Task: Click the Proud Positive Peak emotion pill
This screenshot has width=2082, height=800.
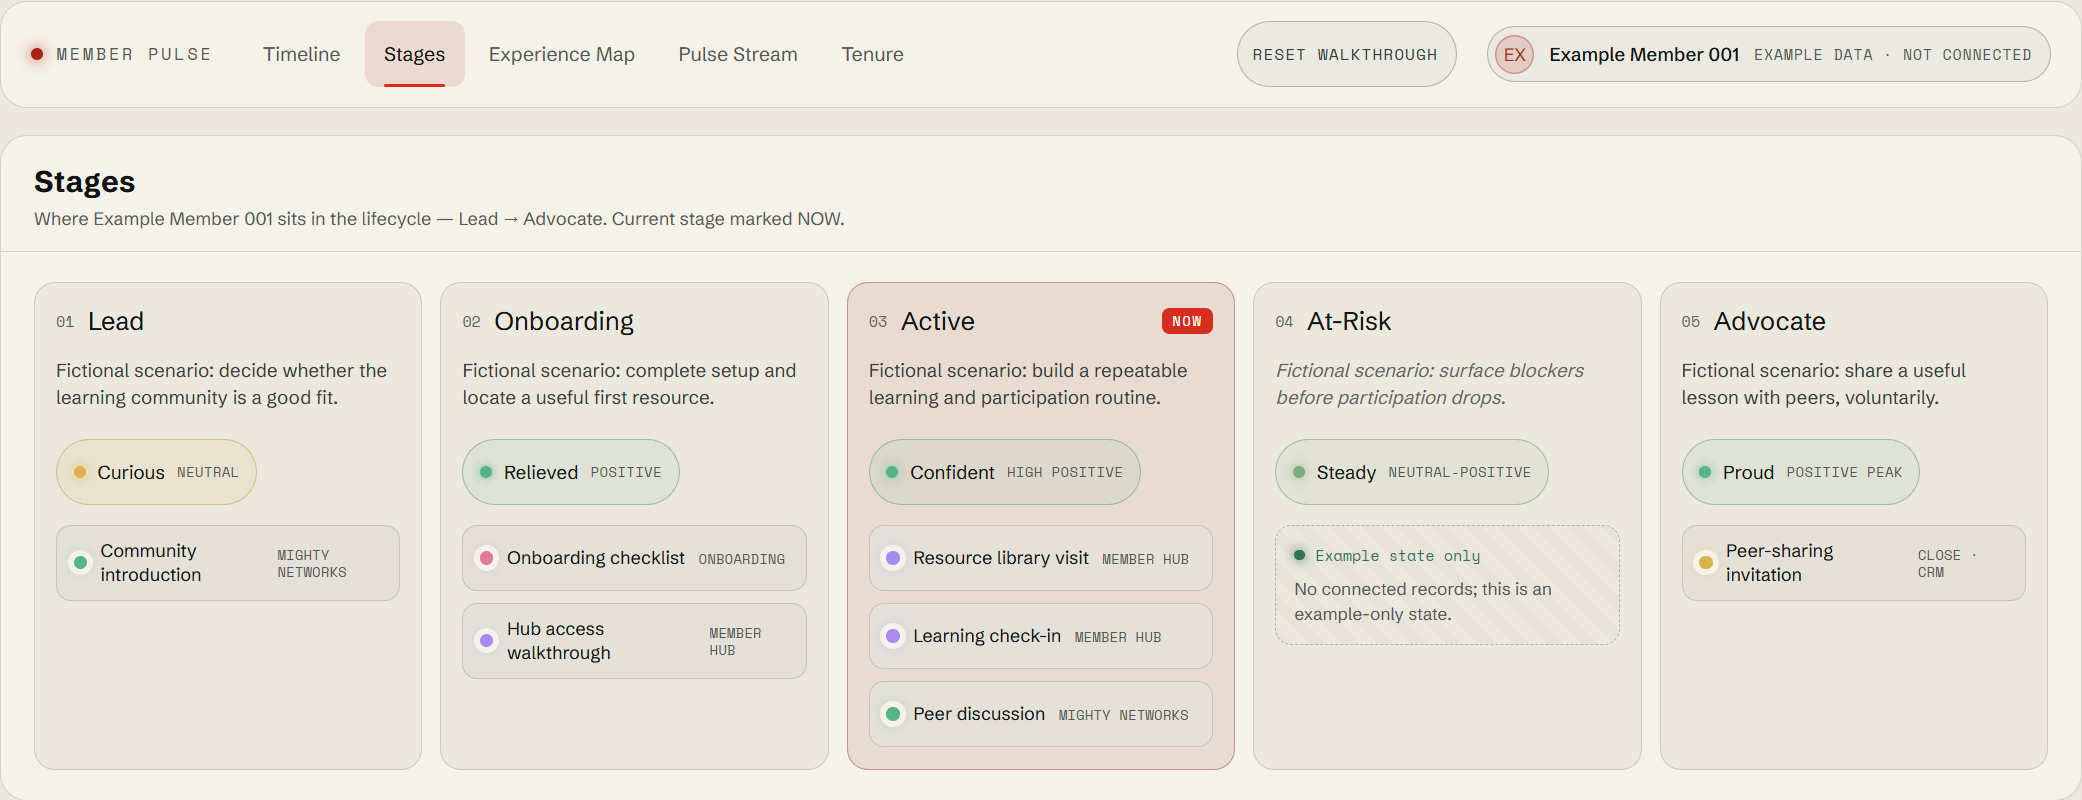Action: 1800,472
